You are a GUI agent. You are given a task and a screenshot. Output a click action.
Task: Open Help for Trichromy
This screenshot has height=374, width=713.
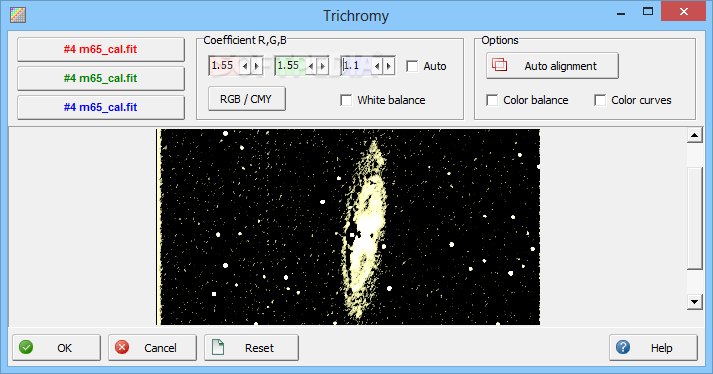coord(653,348)
